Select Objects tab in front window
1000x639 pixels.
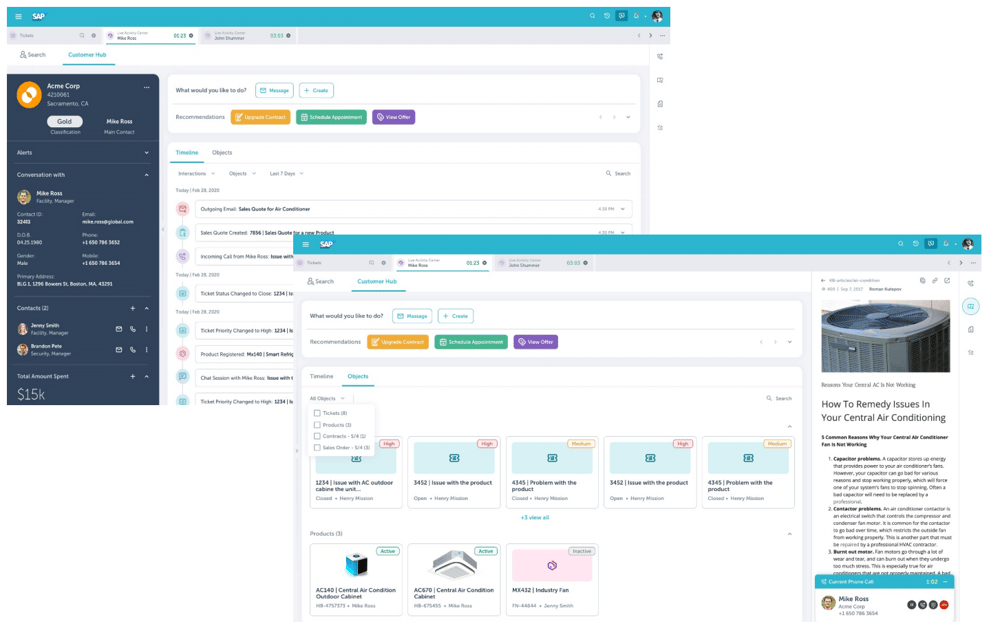(358, 376)
